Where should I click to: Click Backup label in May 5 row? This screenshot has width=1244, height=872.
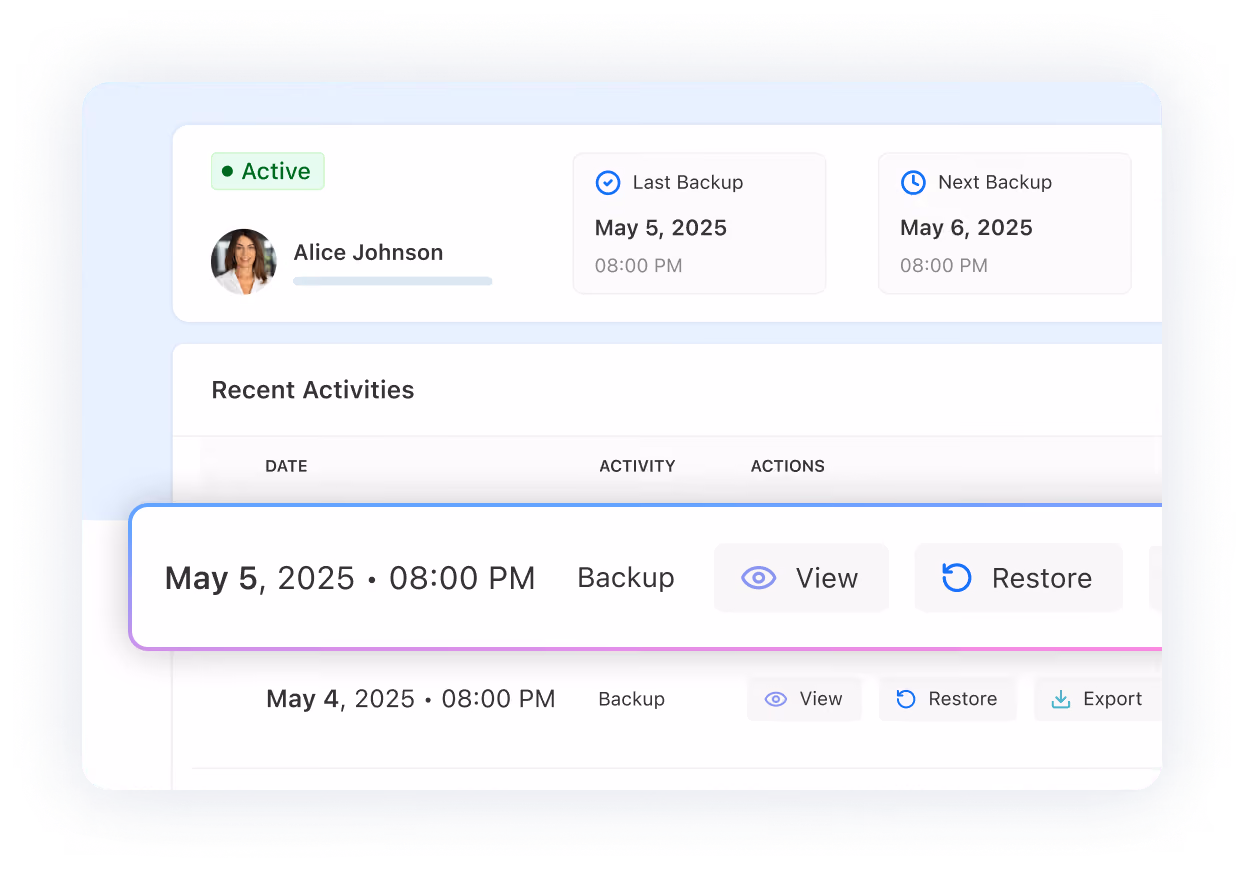(x=626, y=578)
